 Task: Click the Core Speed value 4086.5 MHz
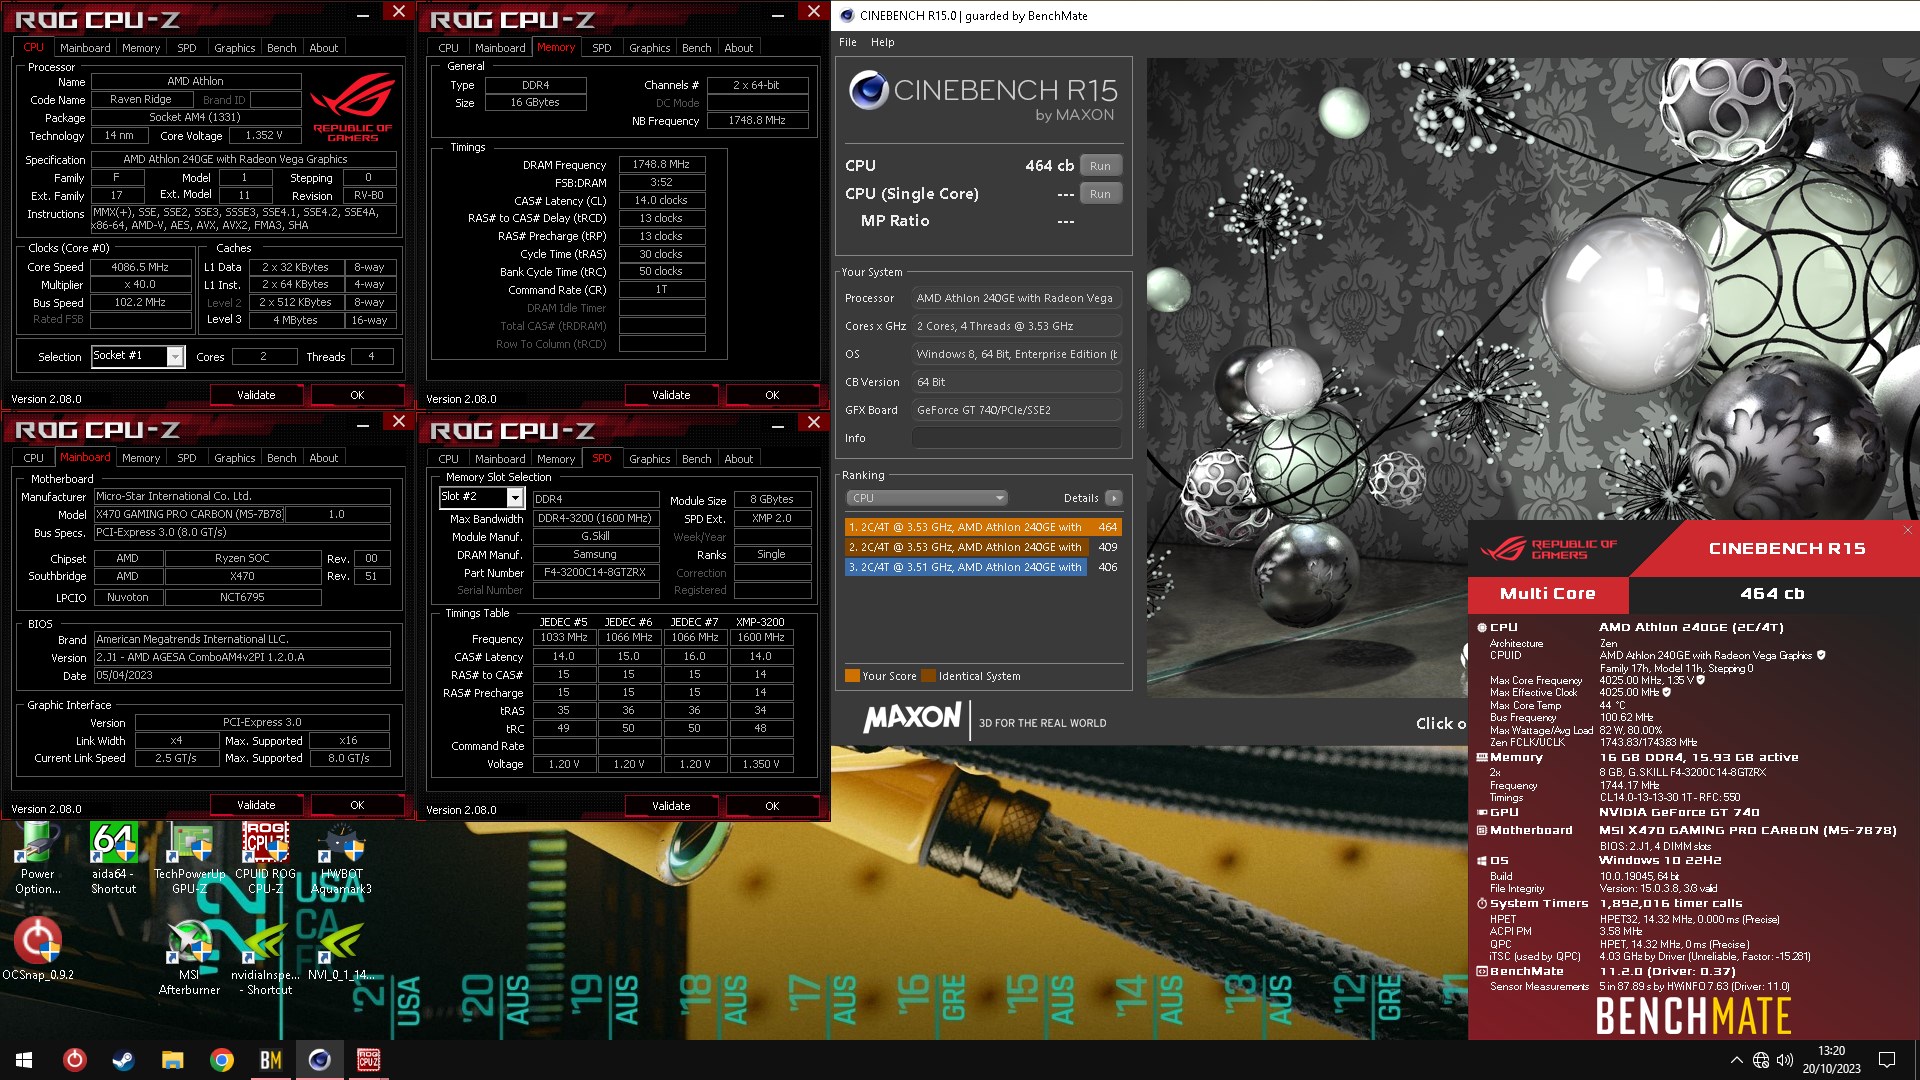point(140,267)
